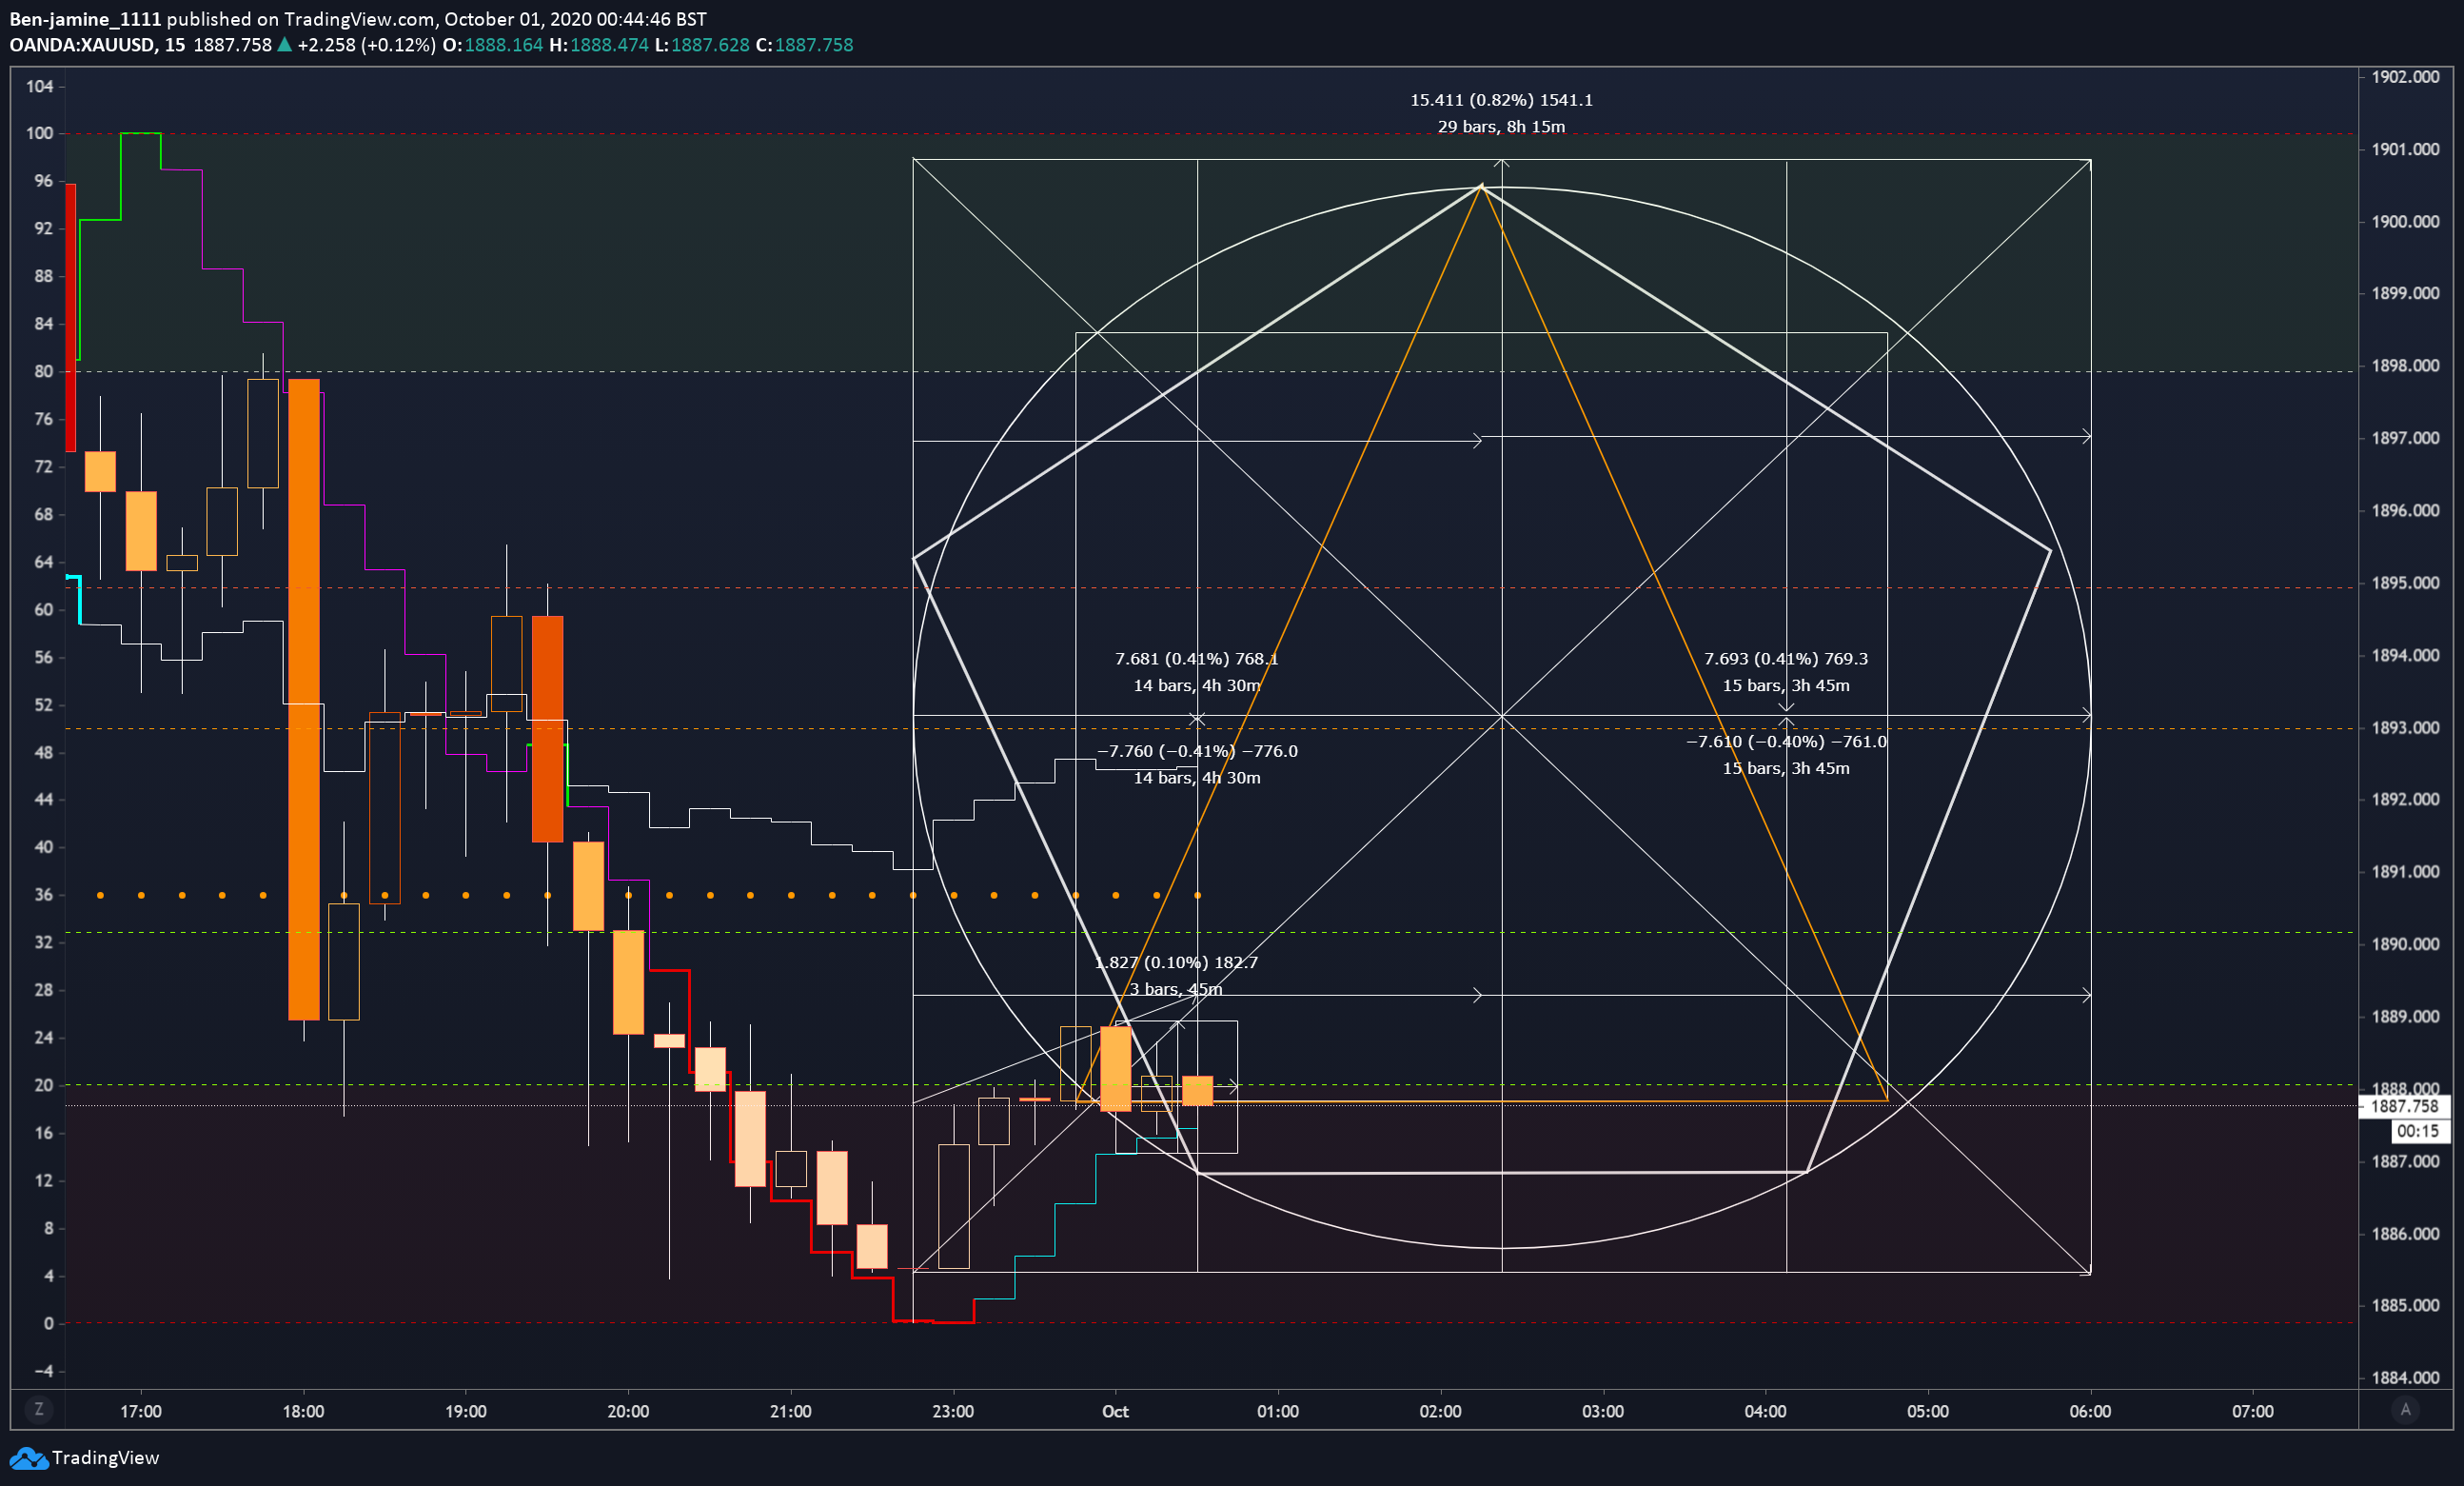Click the A auto-scale button at bottom-right
The height and width of the screenshot is (1486, 2464).
point(2406,1409)
